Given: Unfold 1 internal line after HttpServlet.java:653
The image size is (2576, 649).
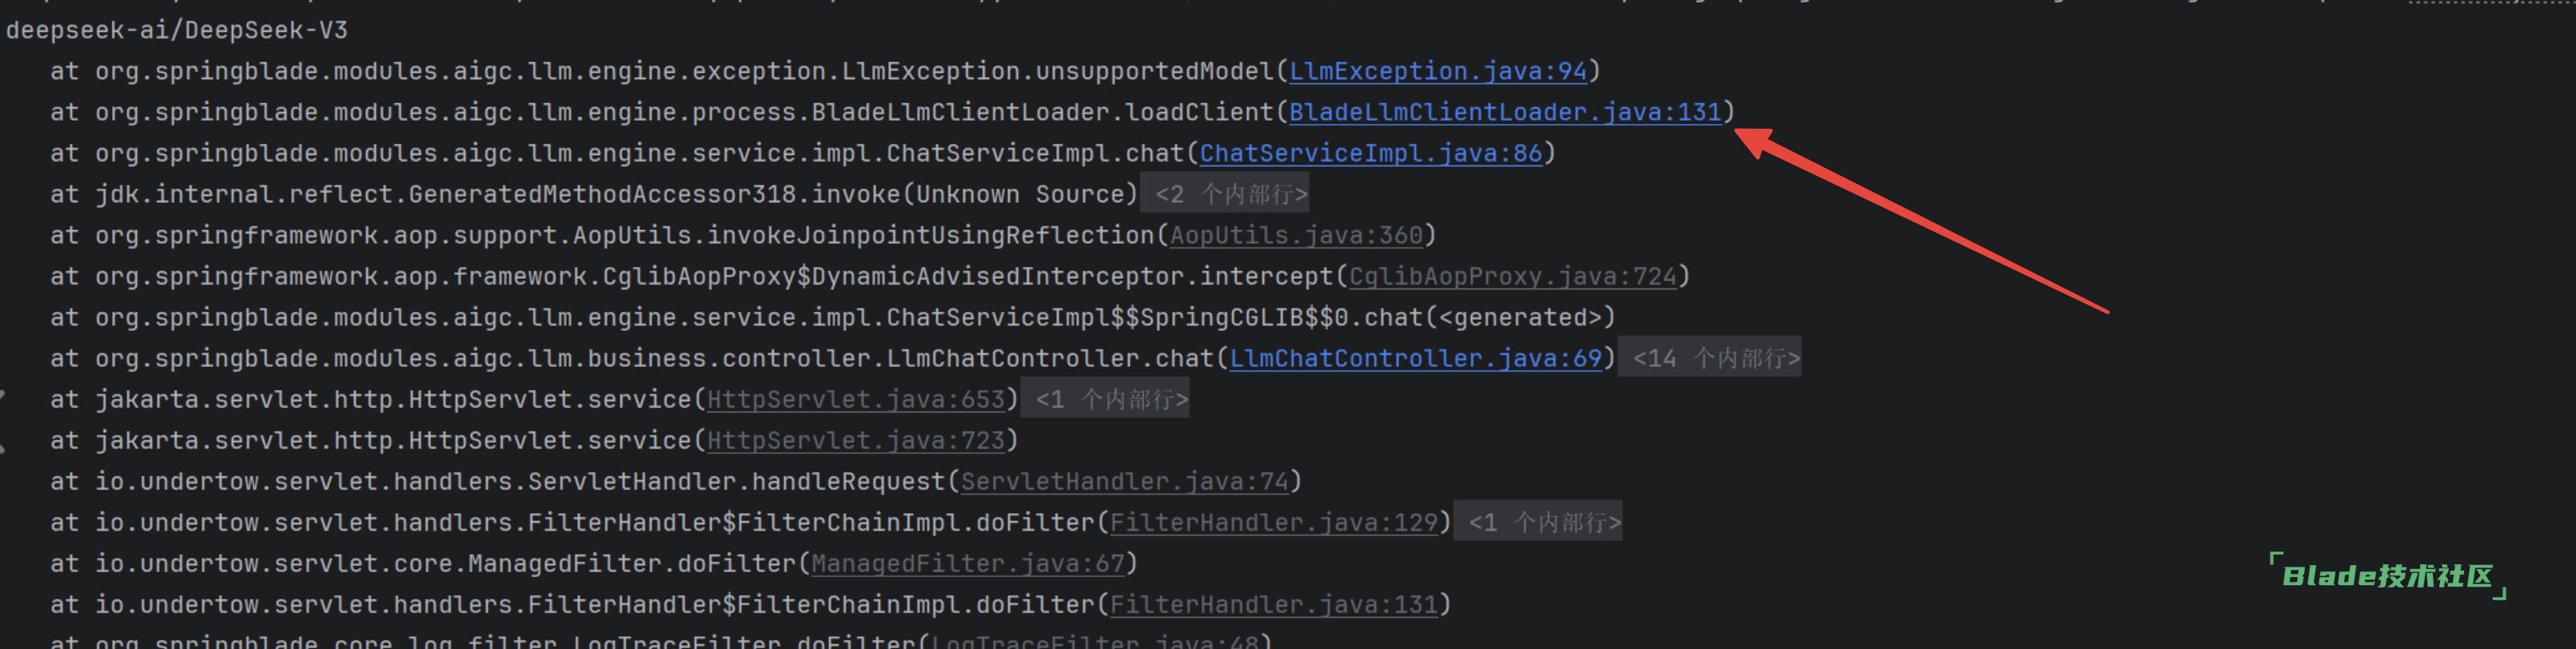Looking at the screenshot, I should click(x=1110, y=399).
